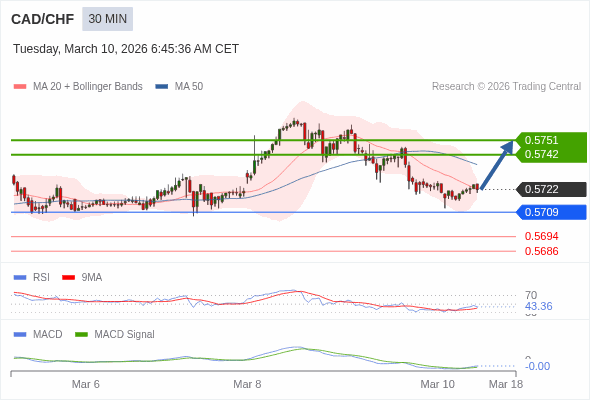590x400 pixels.
Task: Click the 'Mar 6' date axis label
Action: [x=86, y=384]
